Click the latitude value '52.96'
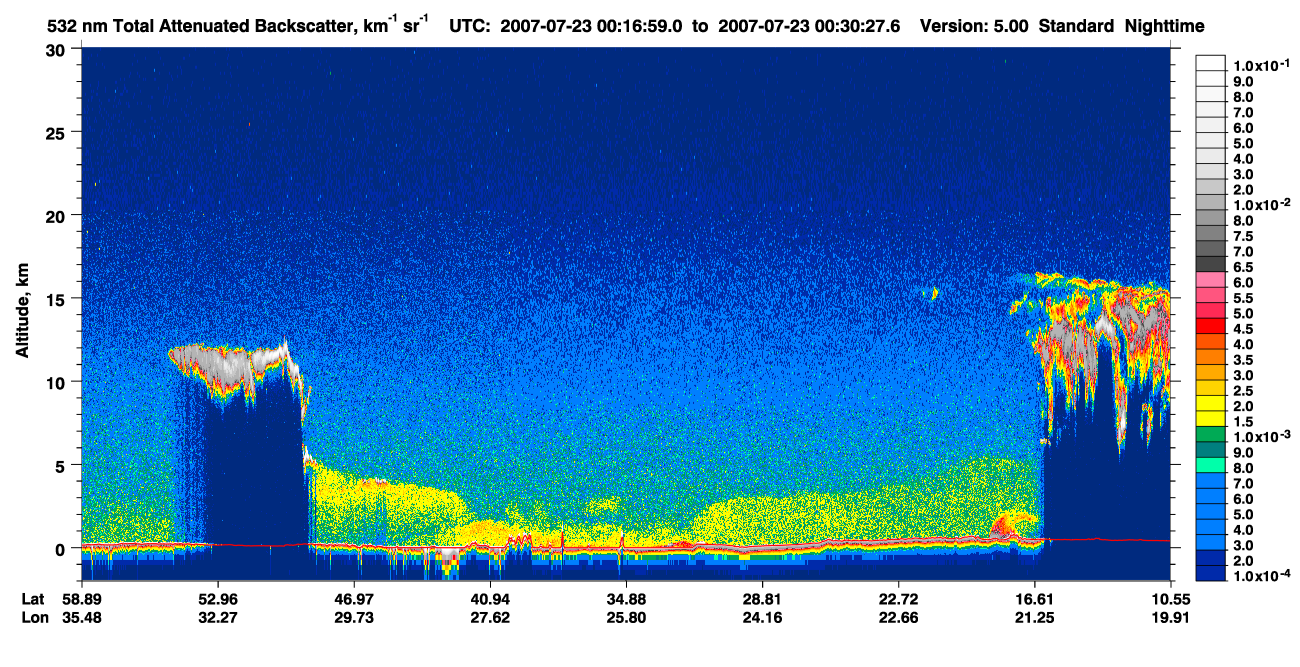This screenshot has height=667, width=1300. click(217, 599)
